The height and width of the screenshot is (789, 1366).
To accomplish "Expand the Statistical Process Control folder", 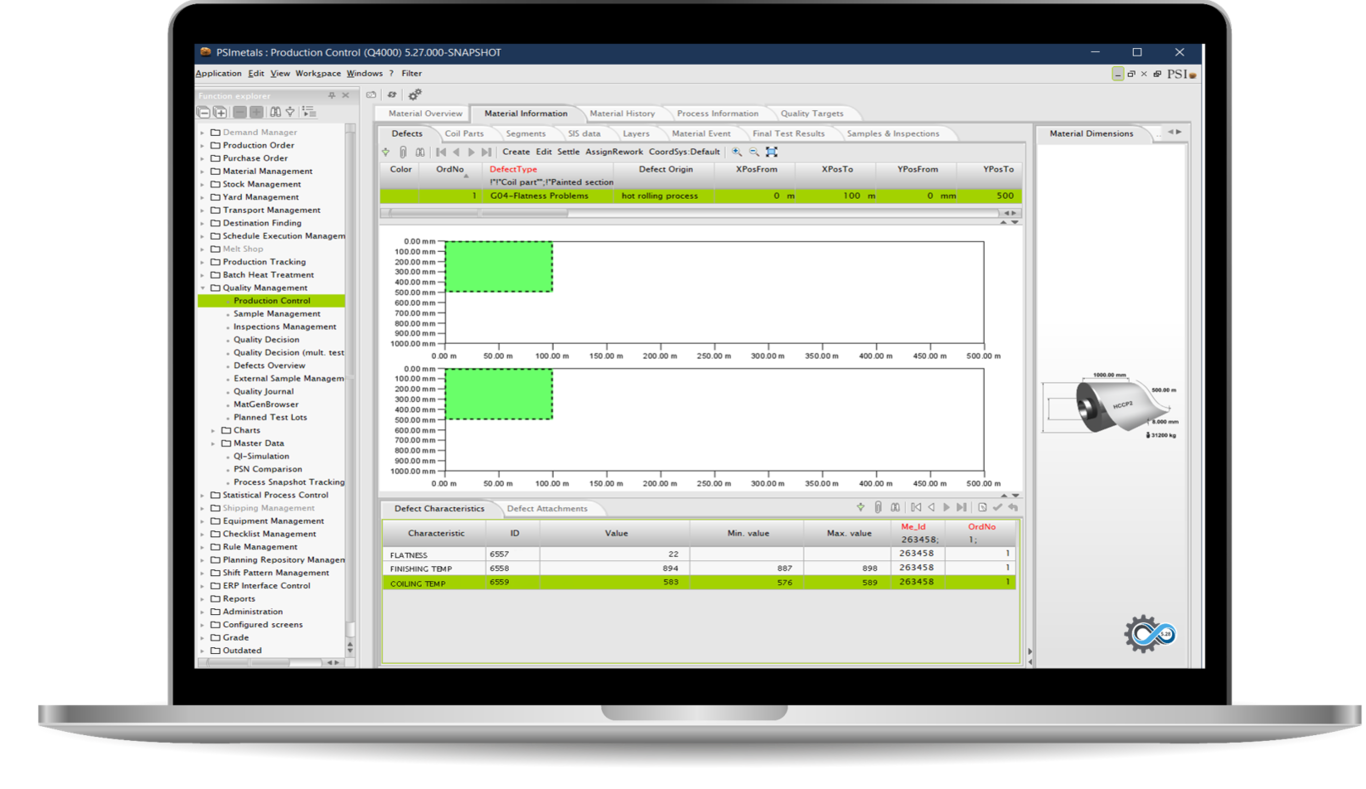I will (x=203, y=495).
